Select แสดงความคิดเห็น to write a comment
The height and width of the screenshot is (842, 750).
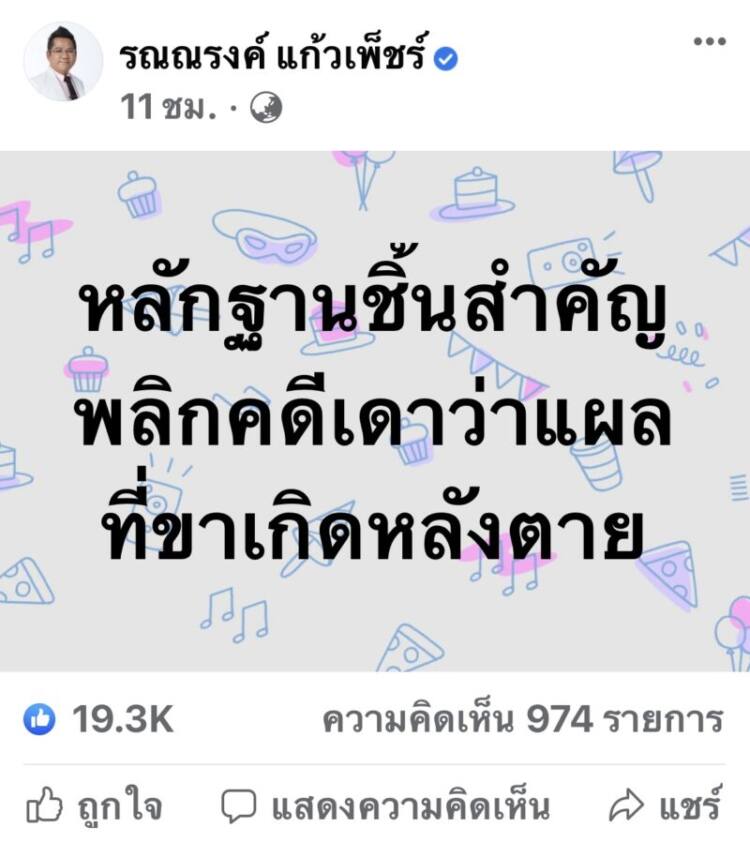(x=411, y=804)
